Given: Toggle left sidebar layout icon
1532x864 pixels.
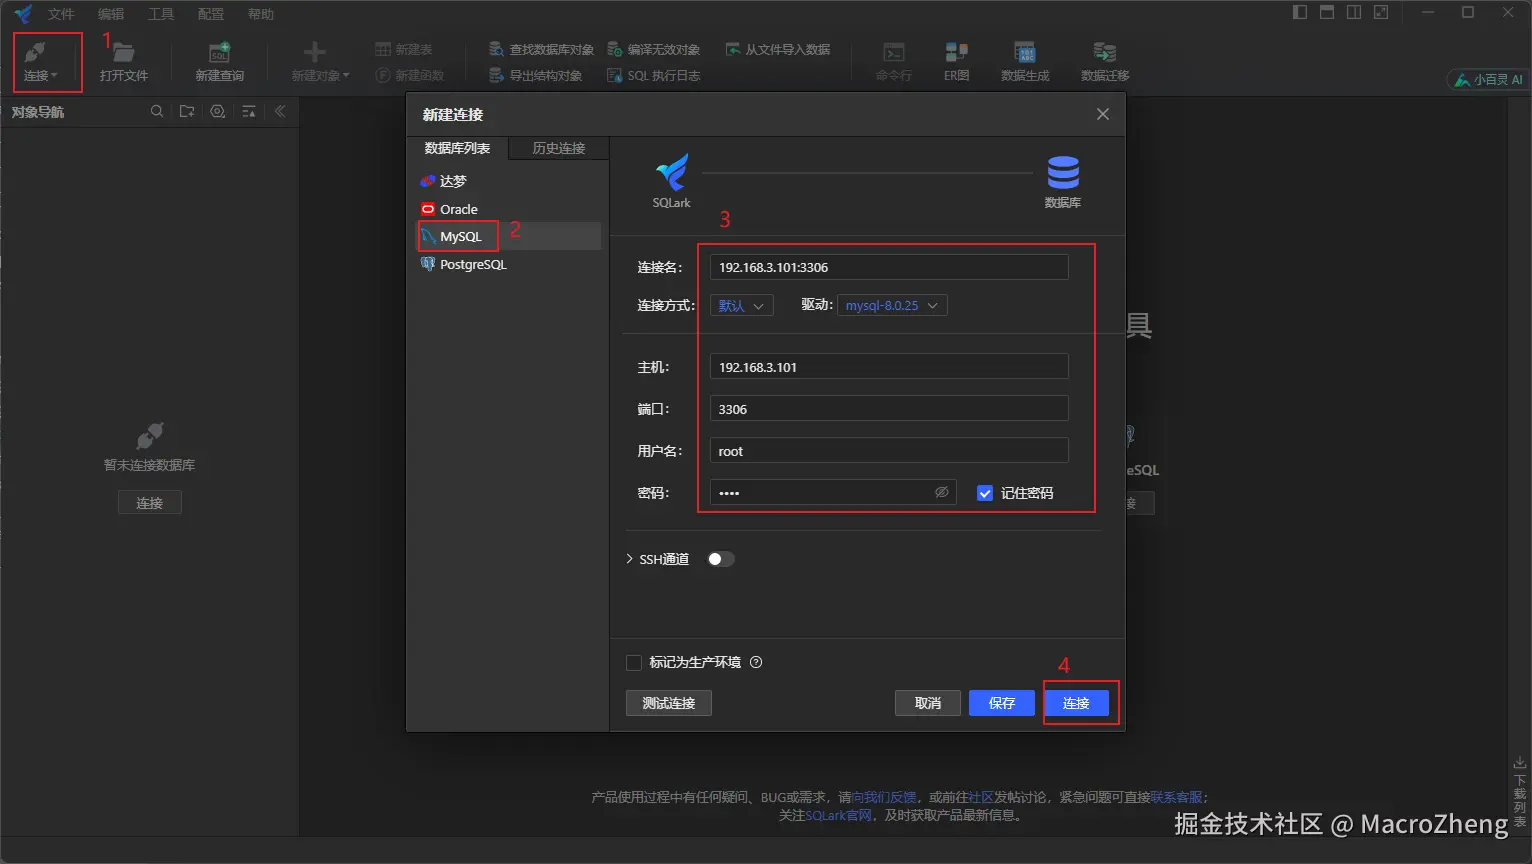Looking at the screenshot, I should coord(1300,12).
